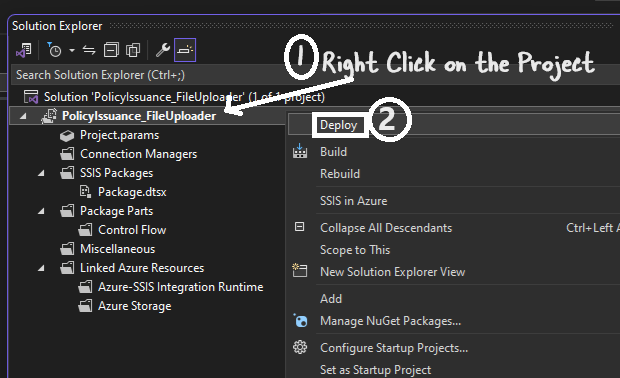620x378 pixels.
Task: Click the Linked Azure Resources folder icon
Action: pos(67,268)
